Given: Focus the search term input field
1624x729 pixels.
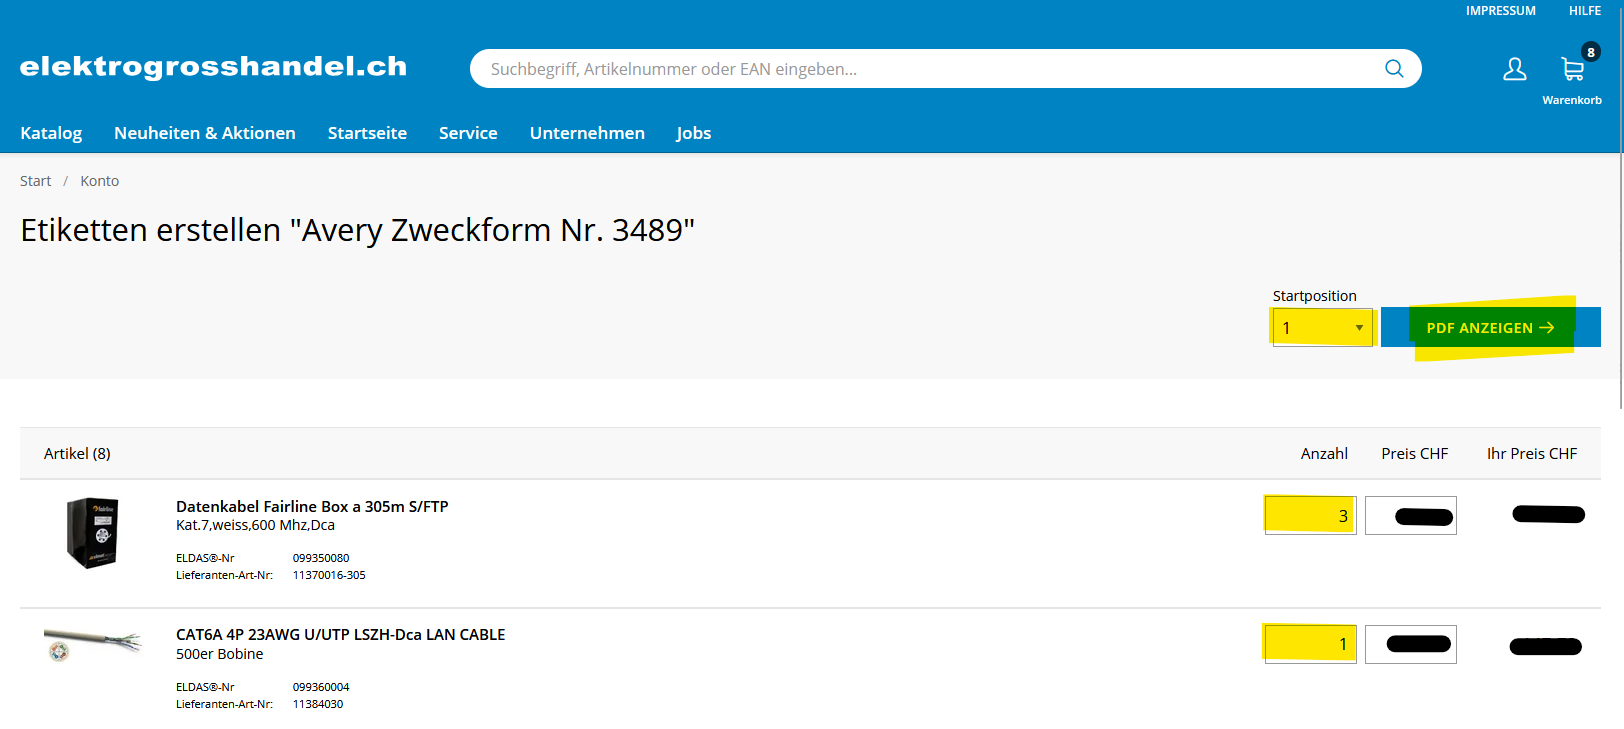Looking at the screenshot, I should coord(920,69).
